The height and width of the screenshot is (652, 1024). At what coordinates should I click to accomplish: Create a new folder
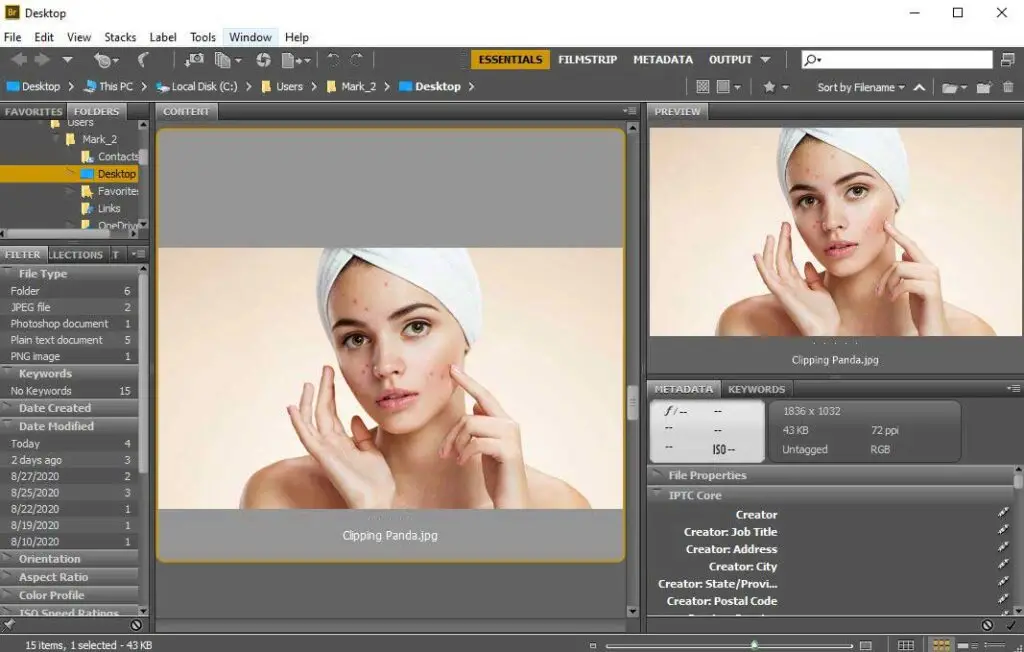(x=984, y=87)
